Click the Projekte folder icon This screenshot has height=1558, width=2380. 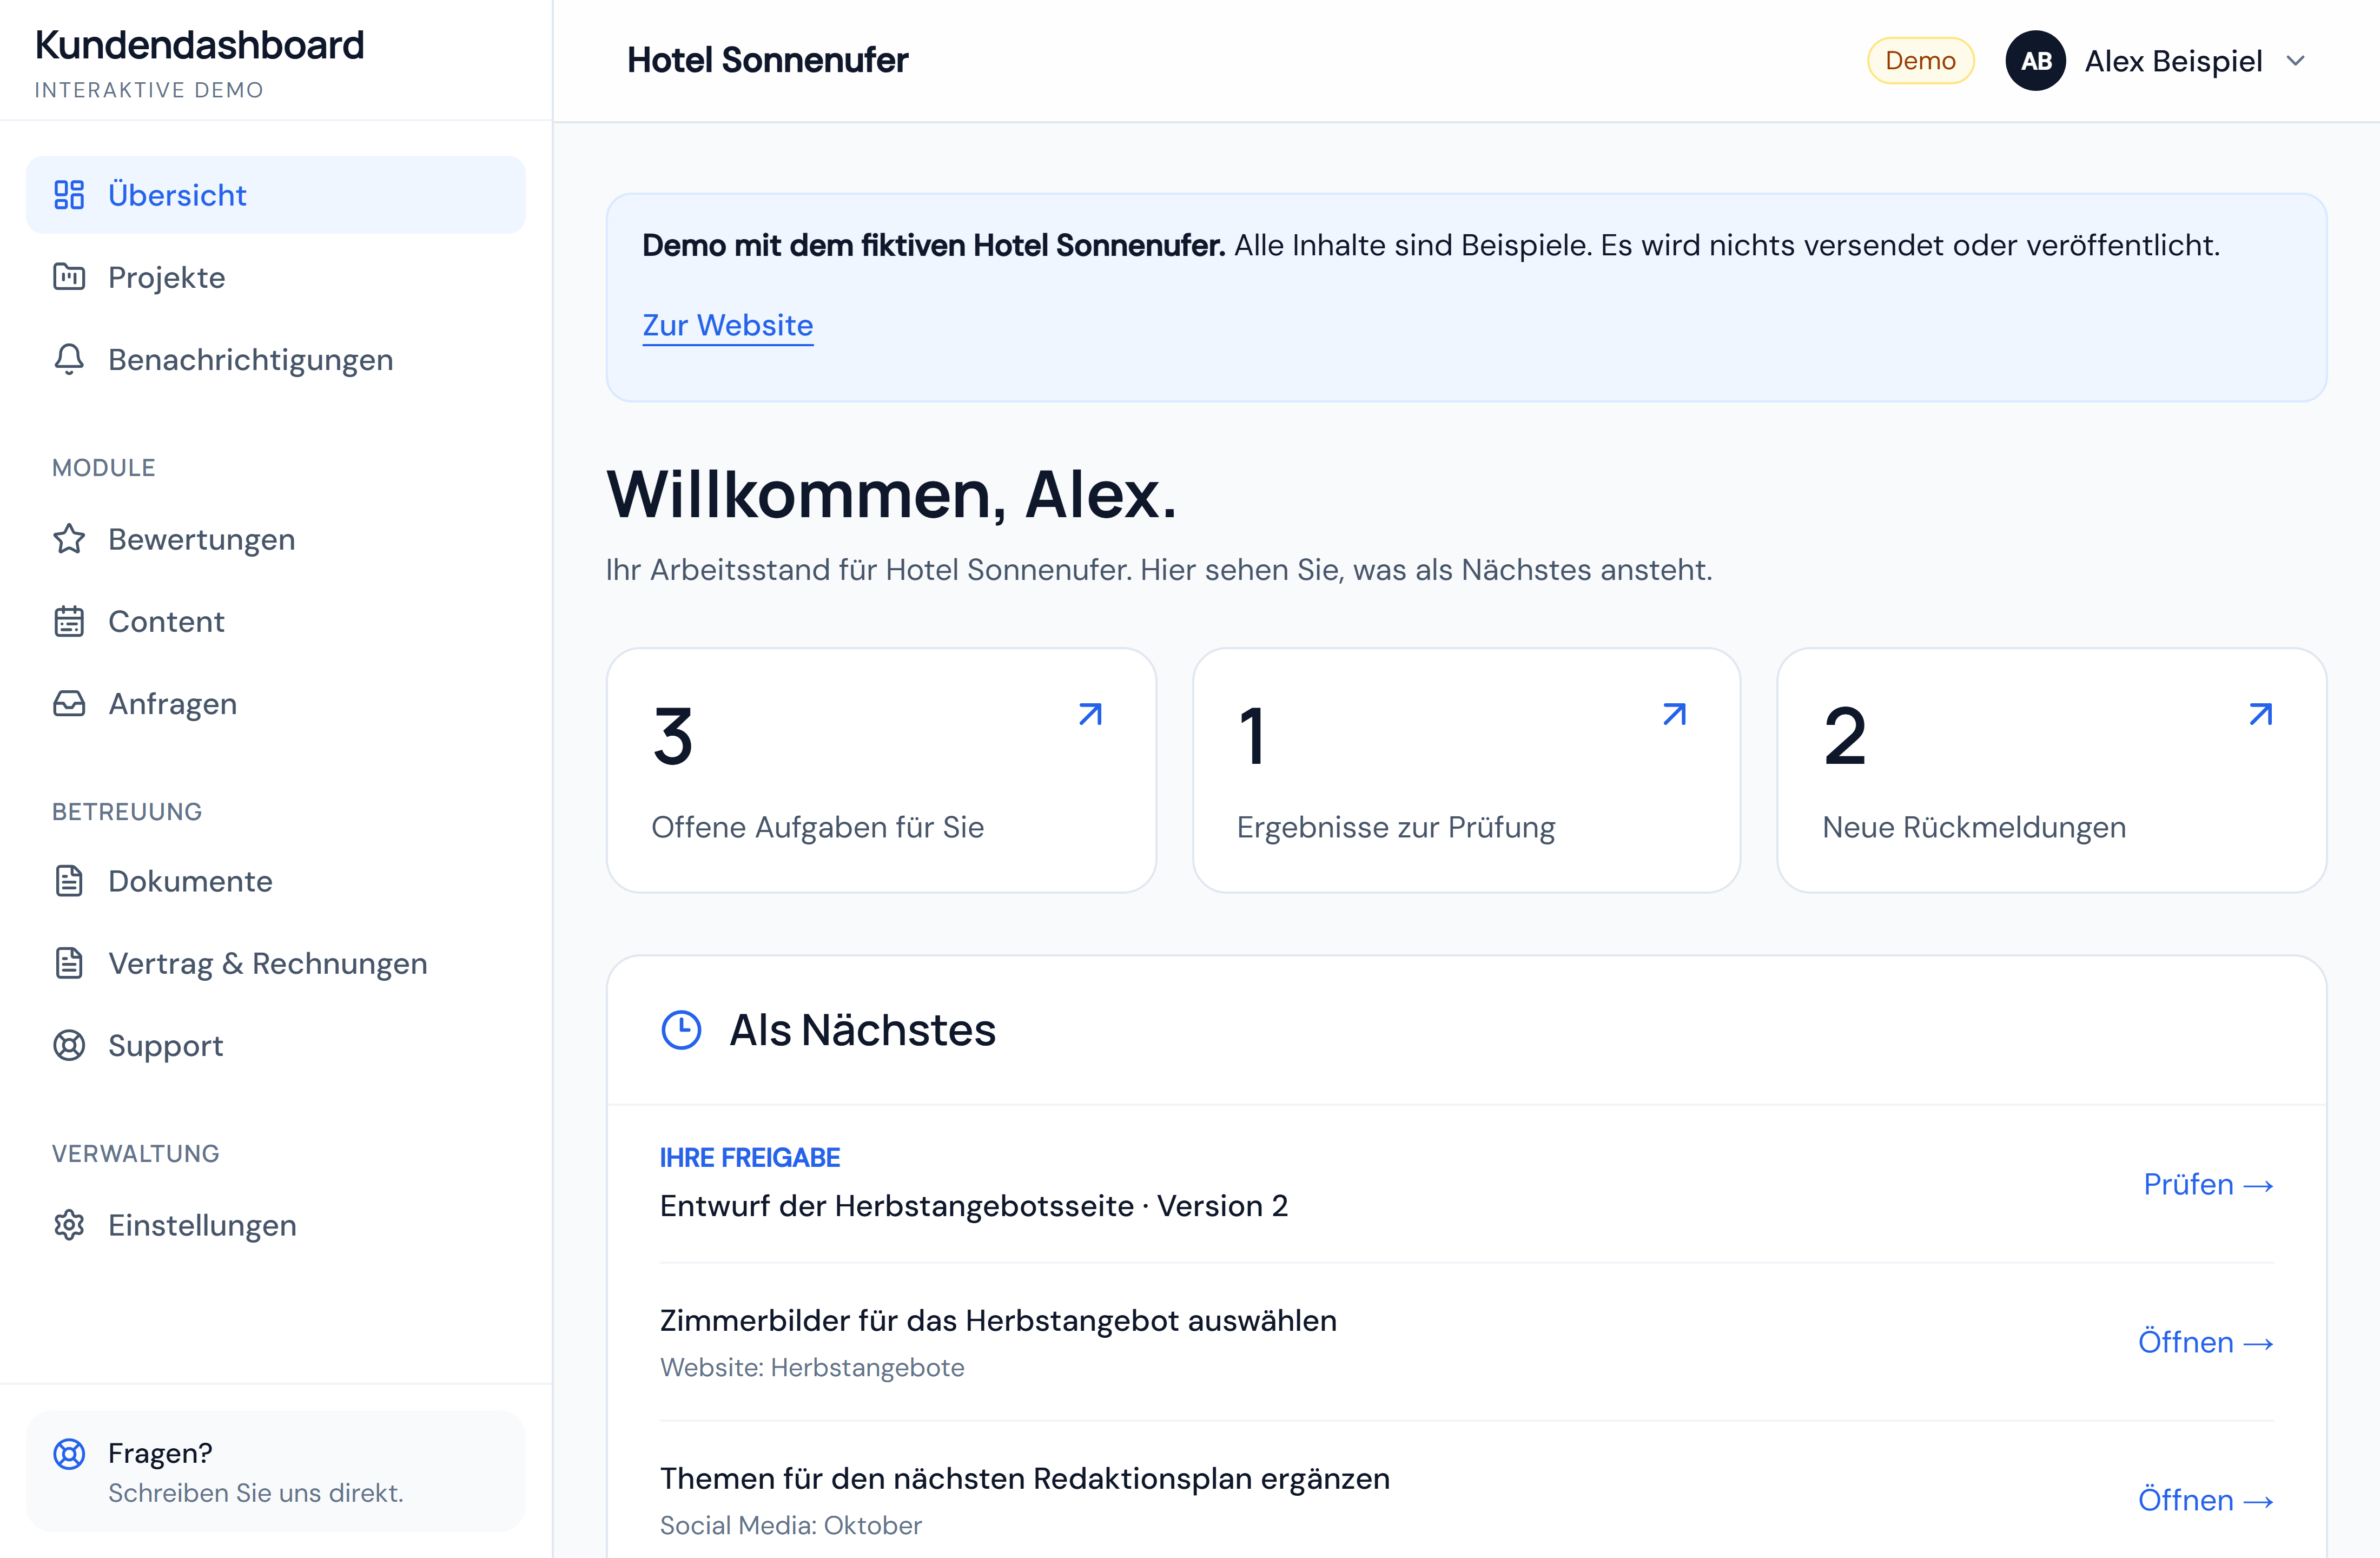click(x=69, y=277)
